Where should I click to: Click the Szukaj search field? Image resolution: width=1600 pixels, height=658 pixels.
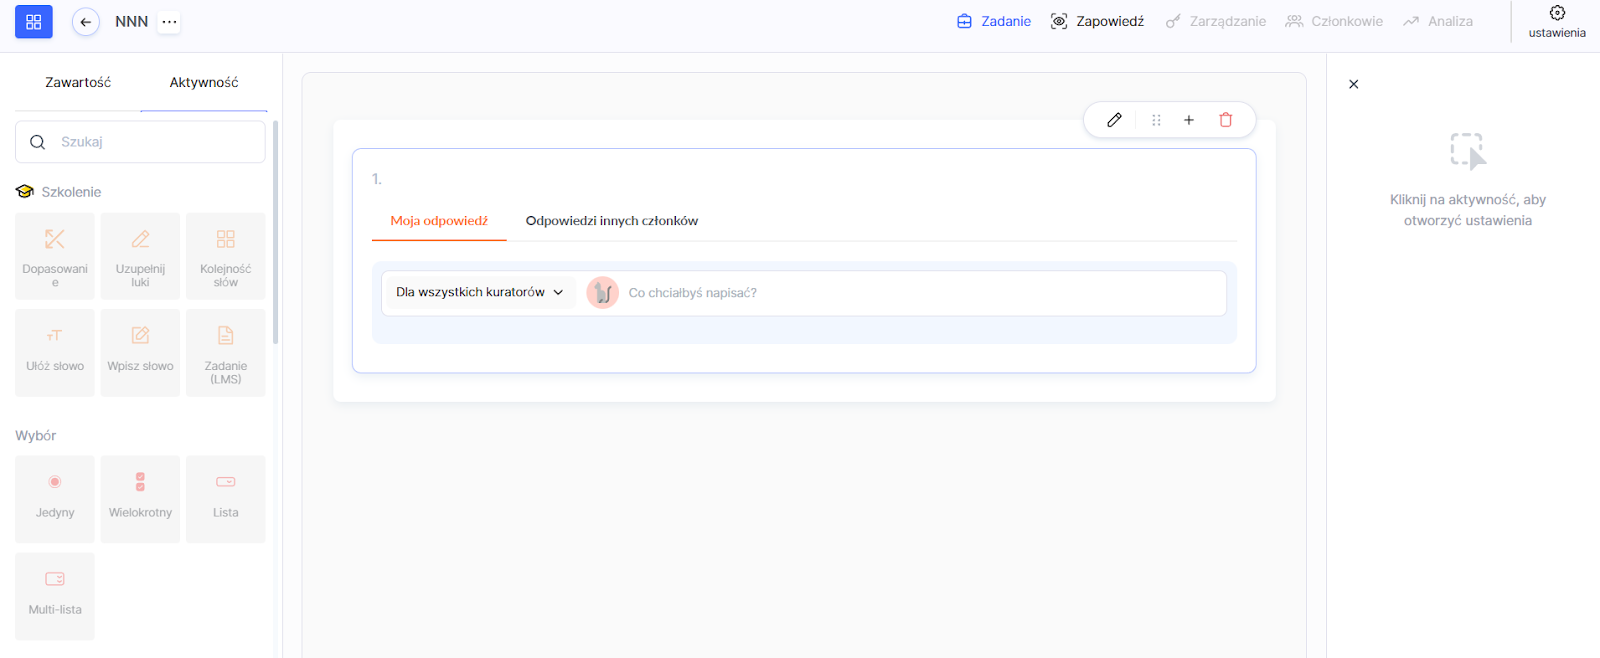point(150,142)
